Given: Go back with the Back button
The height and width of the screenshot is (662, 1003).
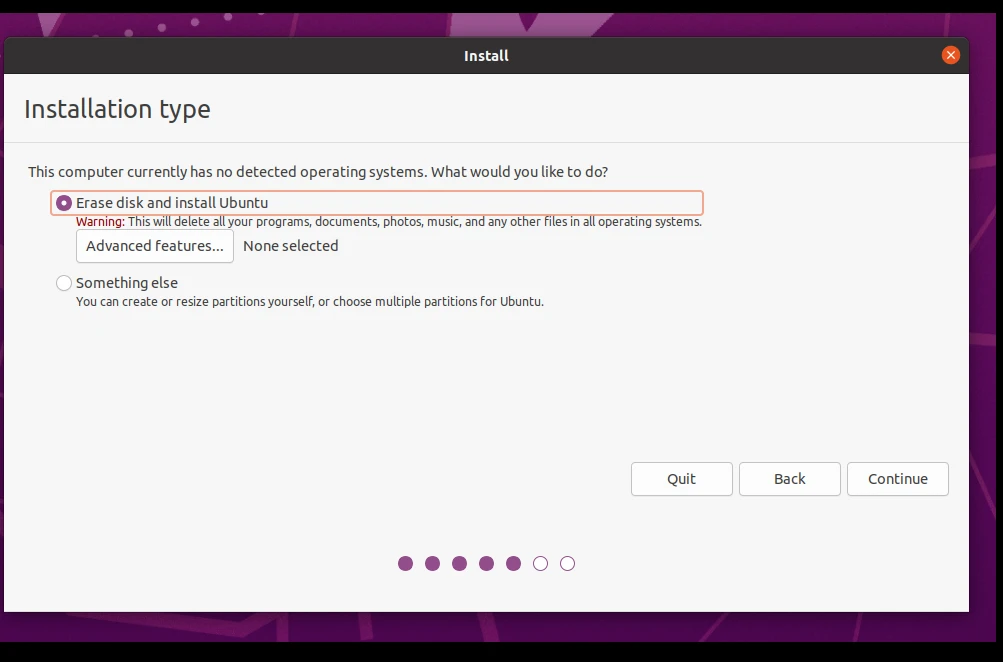Looking at the screenshot, I should [x=789, y=479].
